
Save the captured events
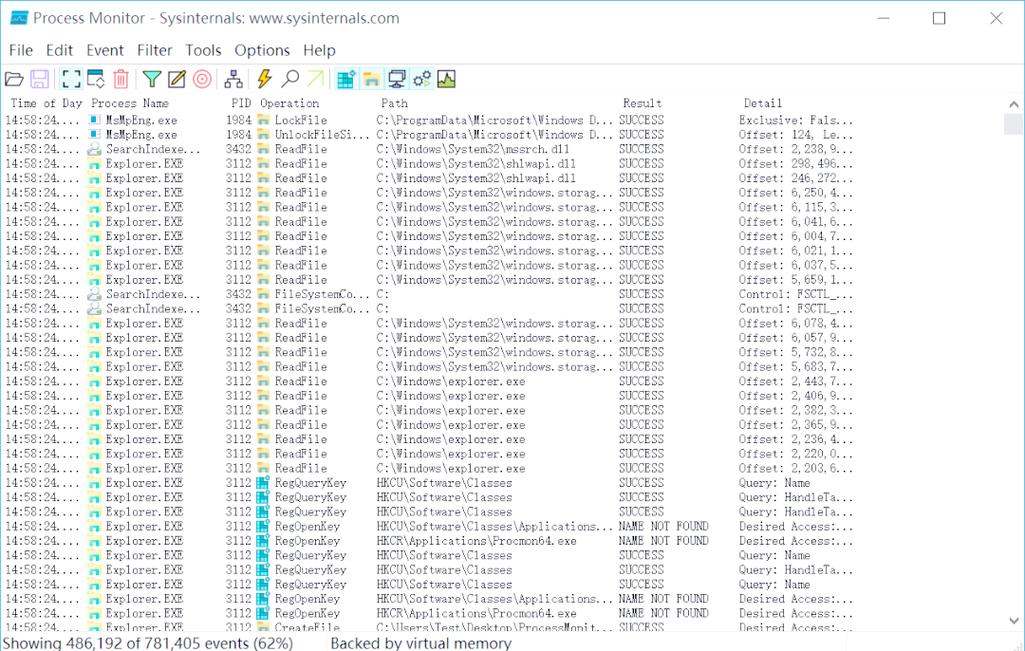(x=38, y=78)
